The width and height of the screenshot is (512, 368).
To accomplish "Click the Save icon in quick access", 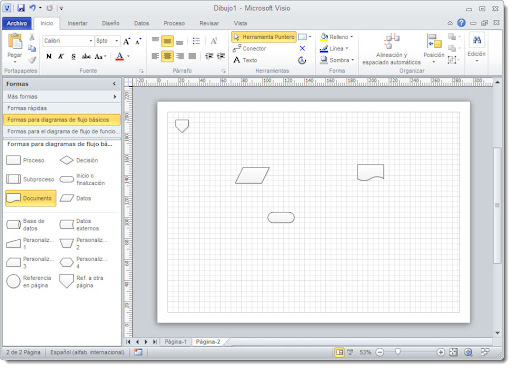I will (x=21, y=8).
